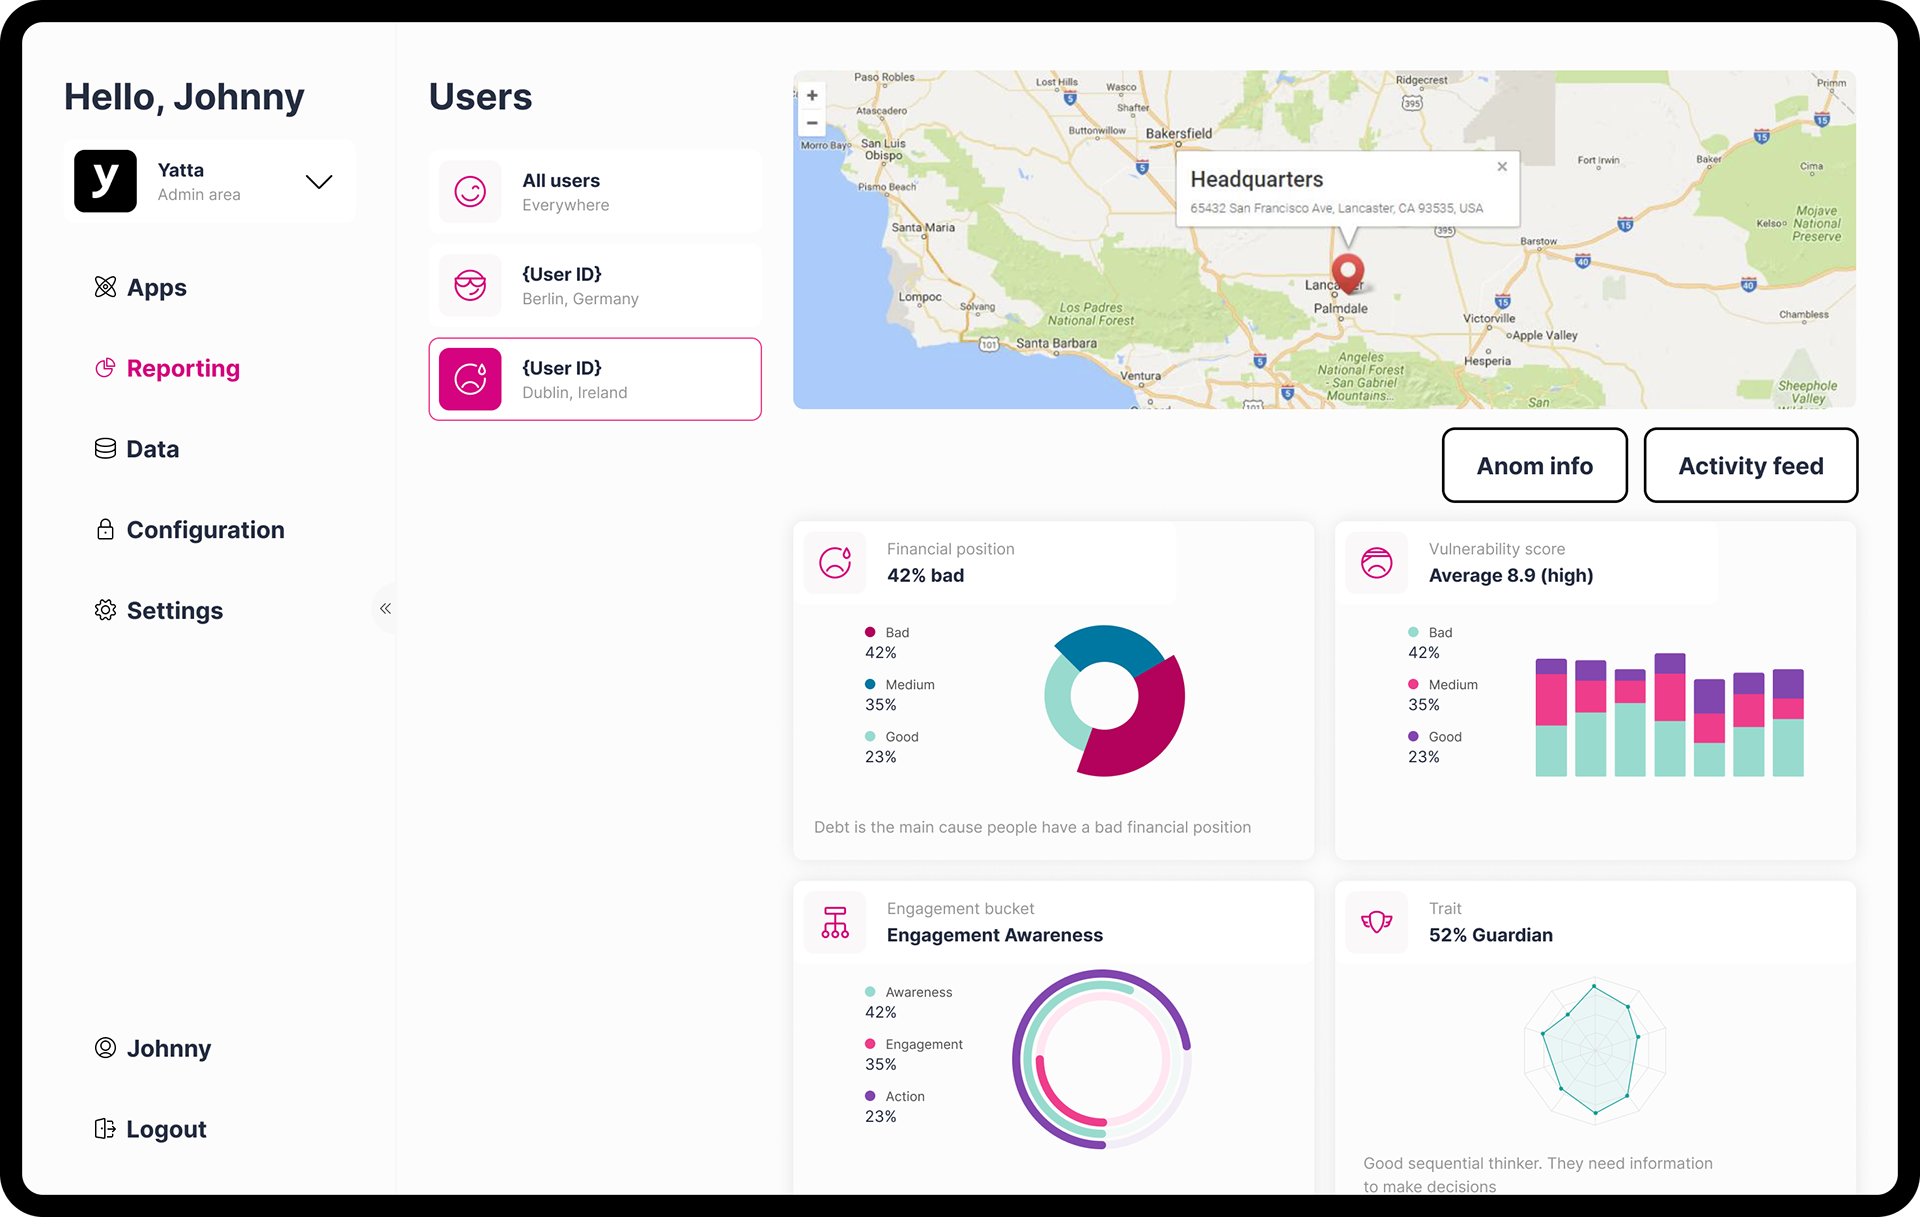
Task: Close the Headquarters map popup
Action: 1502,167
